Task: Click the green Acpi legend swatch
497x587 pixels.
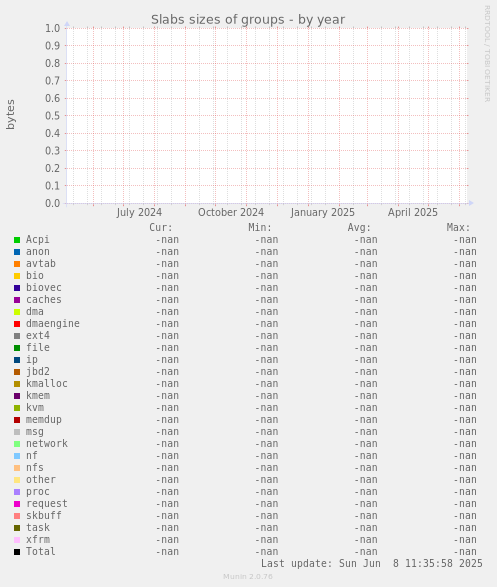Action: pyautogui.click(x=17, y=240)
